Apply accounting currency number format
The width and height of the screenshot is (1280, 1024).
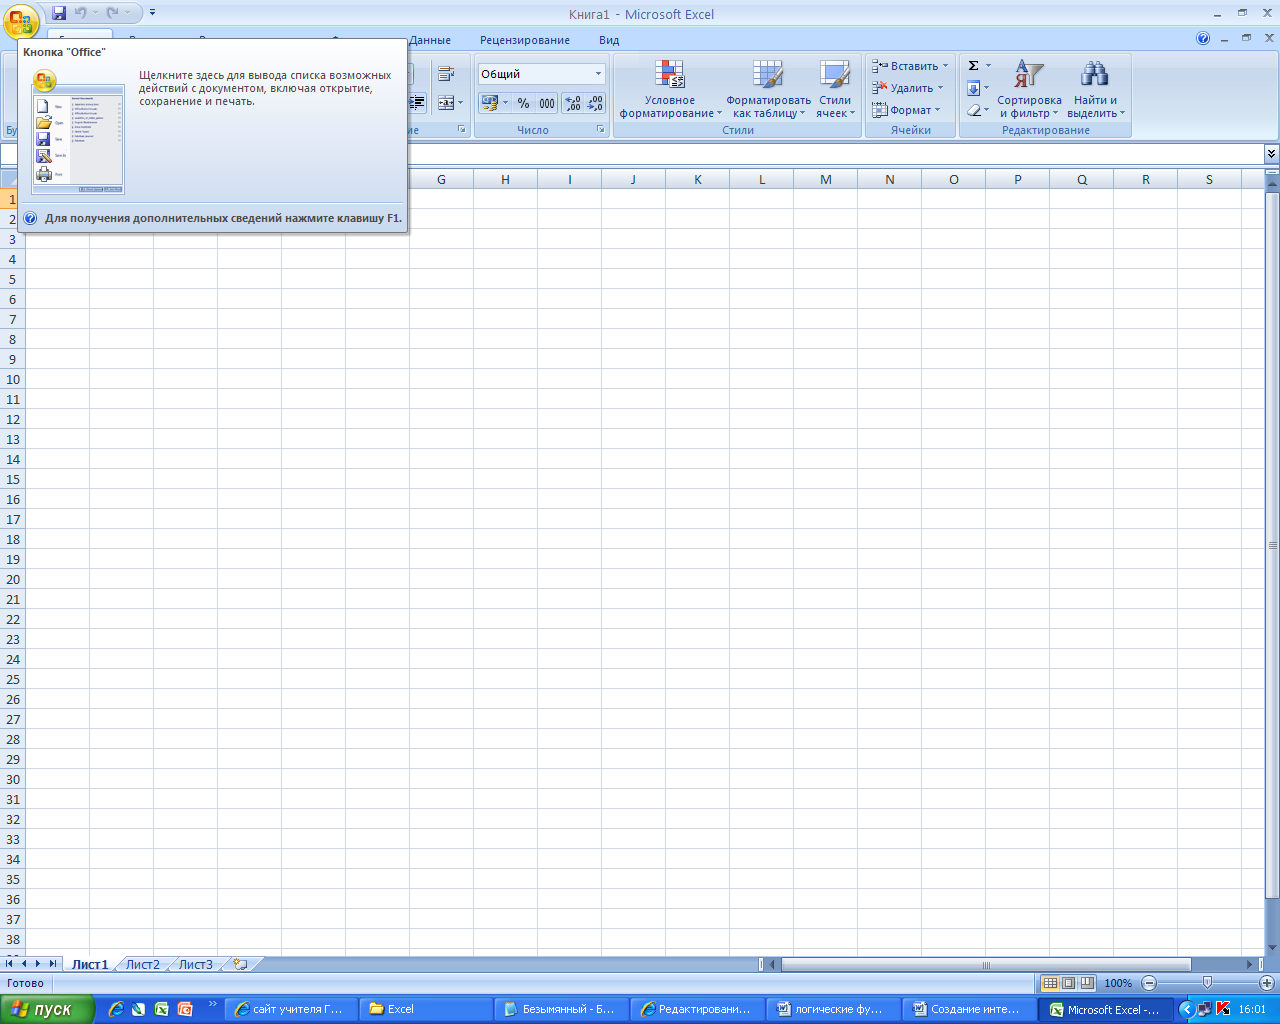point(489,103)
